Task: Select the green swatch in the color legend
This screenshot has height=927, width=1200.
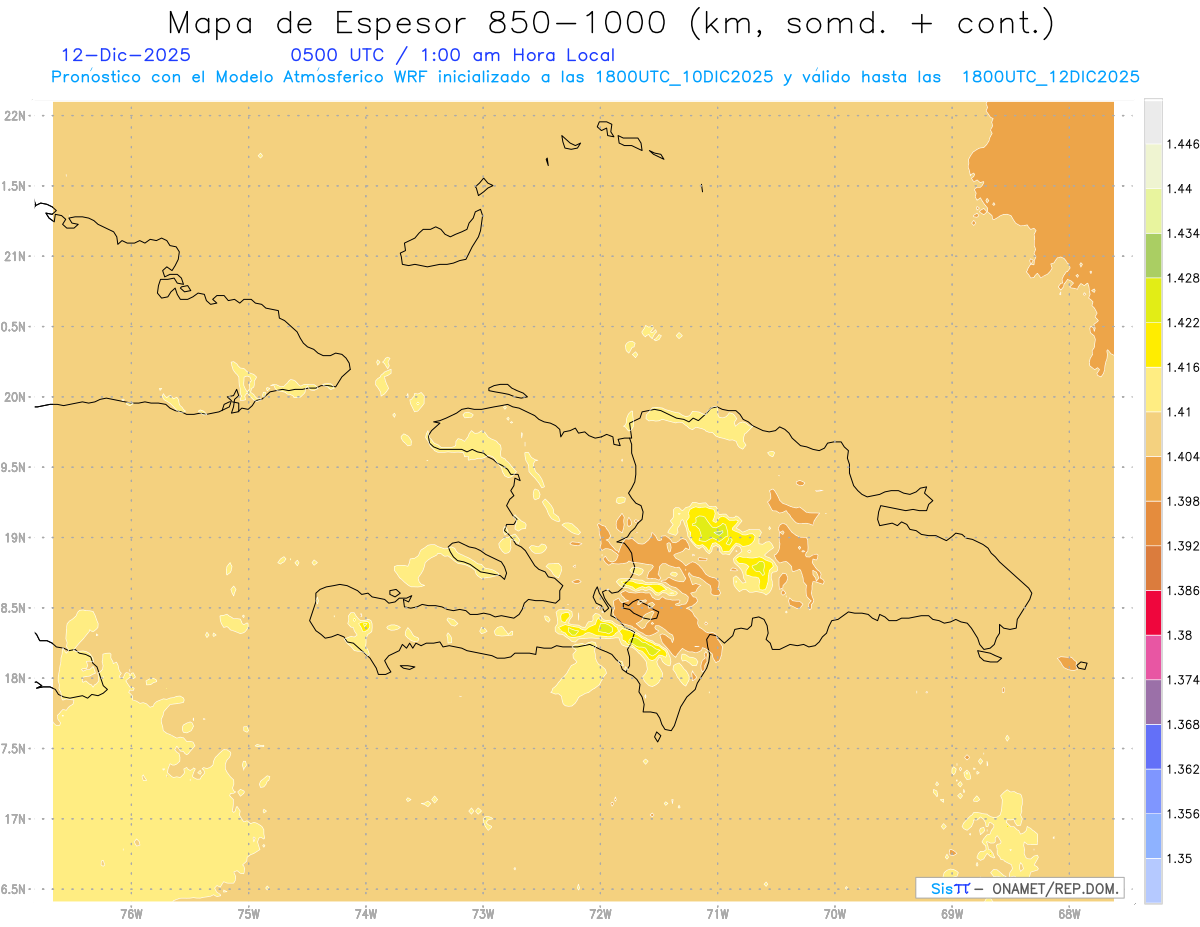Action: tap(1153, 255)
